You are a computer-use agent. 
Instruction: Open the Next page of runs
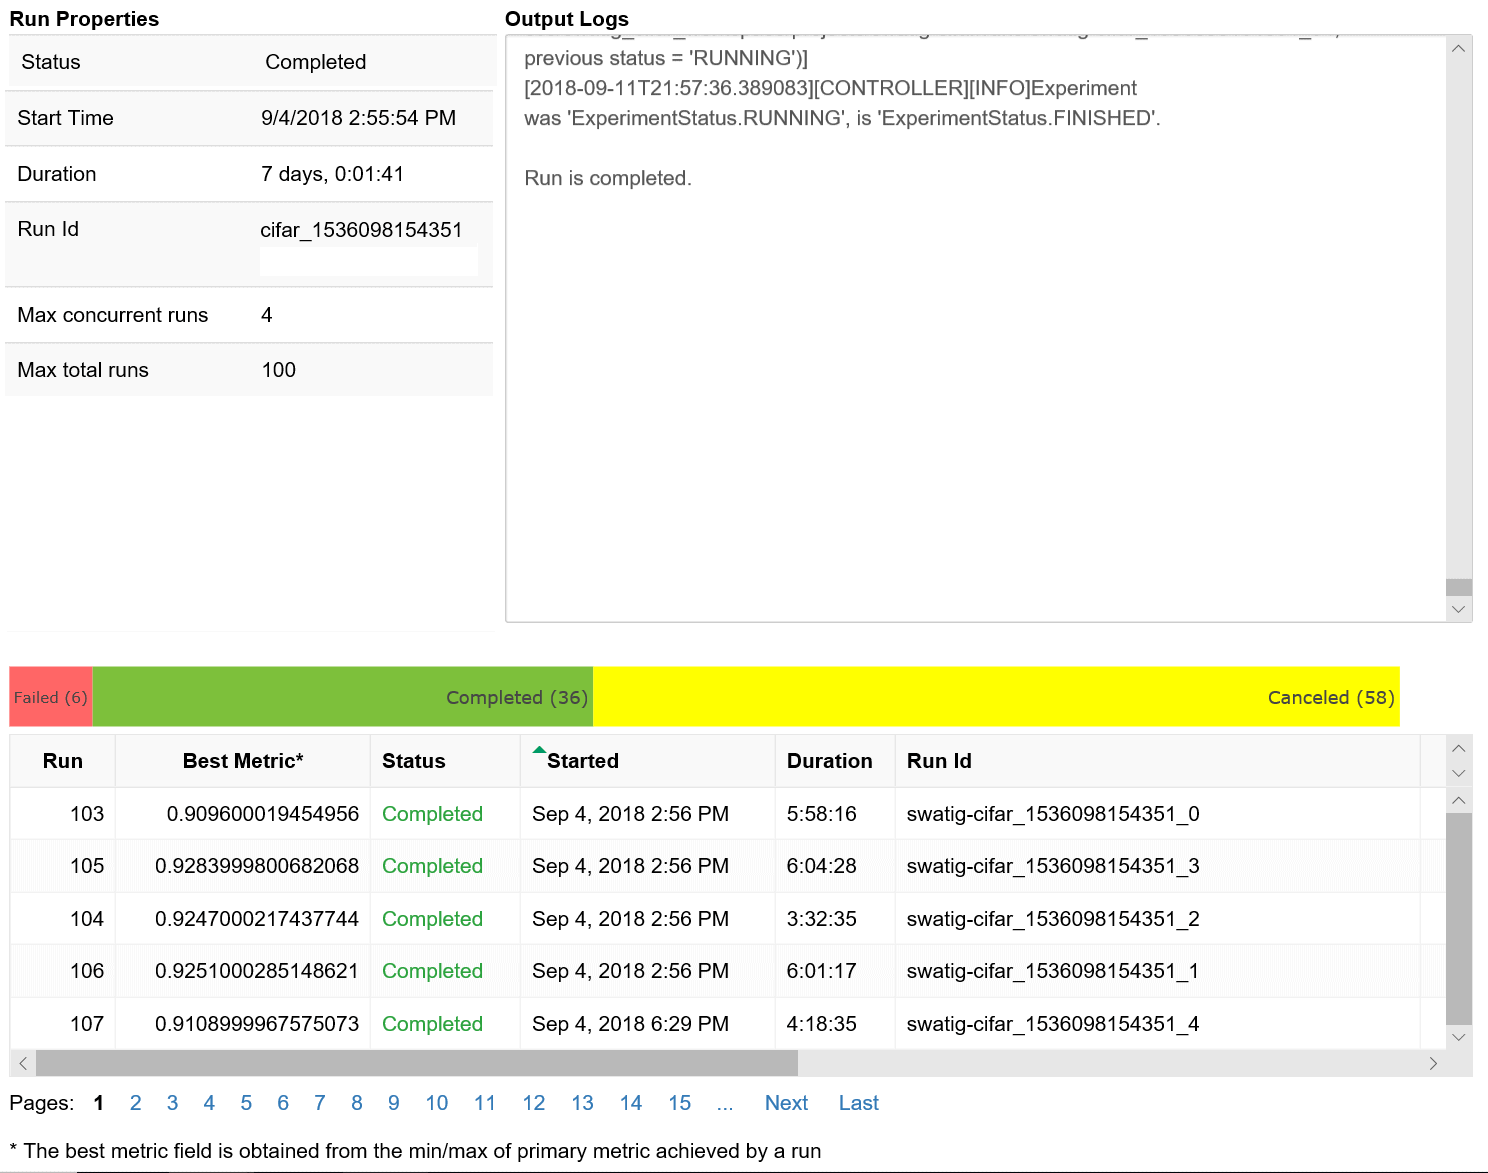pos(786,1102)
